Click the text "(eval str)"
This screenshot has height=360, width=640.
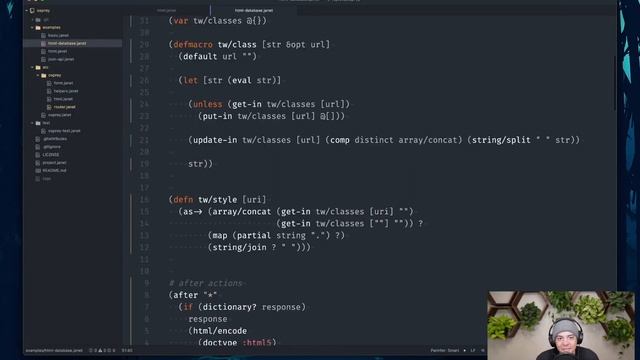click(252, 80)
